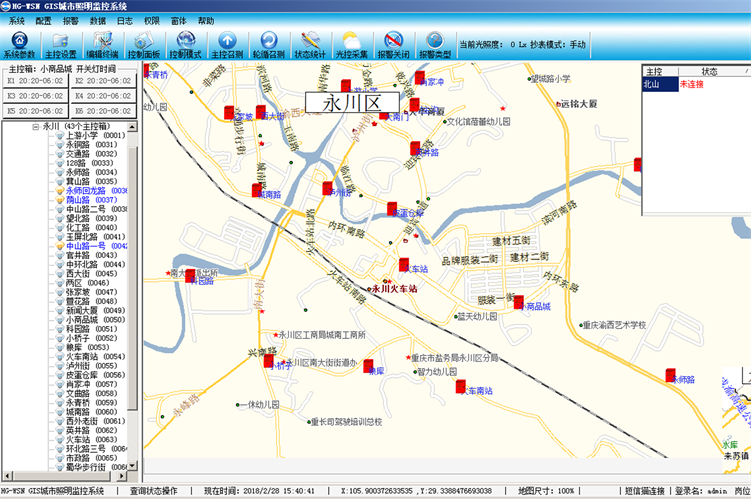Click the 主控设置 toolbar icon

(x=60, y=44)
